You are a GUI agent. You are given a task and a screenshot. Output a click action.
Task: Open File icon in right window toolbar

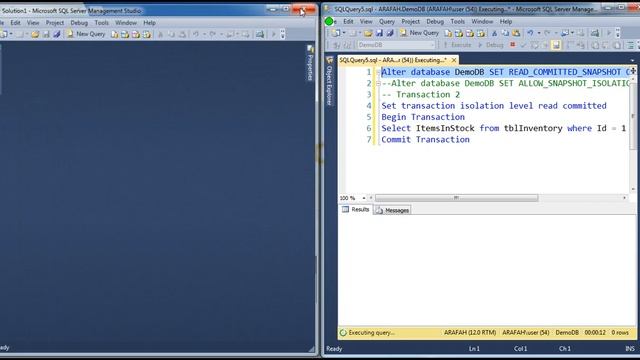click(368, 33)
